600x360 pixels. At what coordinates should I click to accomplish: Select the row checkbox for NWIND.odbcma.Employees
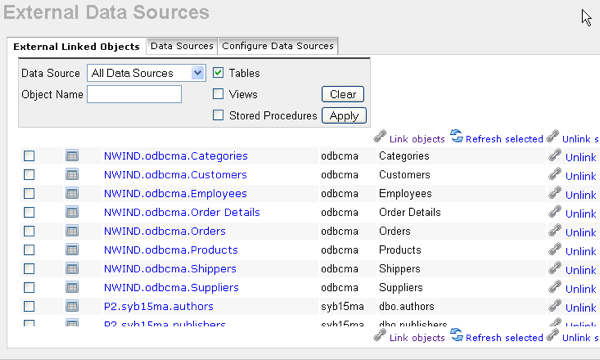point(29,194)
